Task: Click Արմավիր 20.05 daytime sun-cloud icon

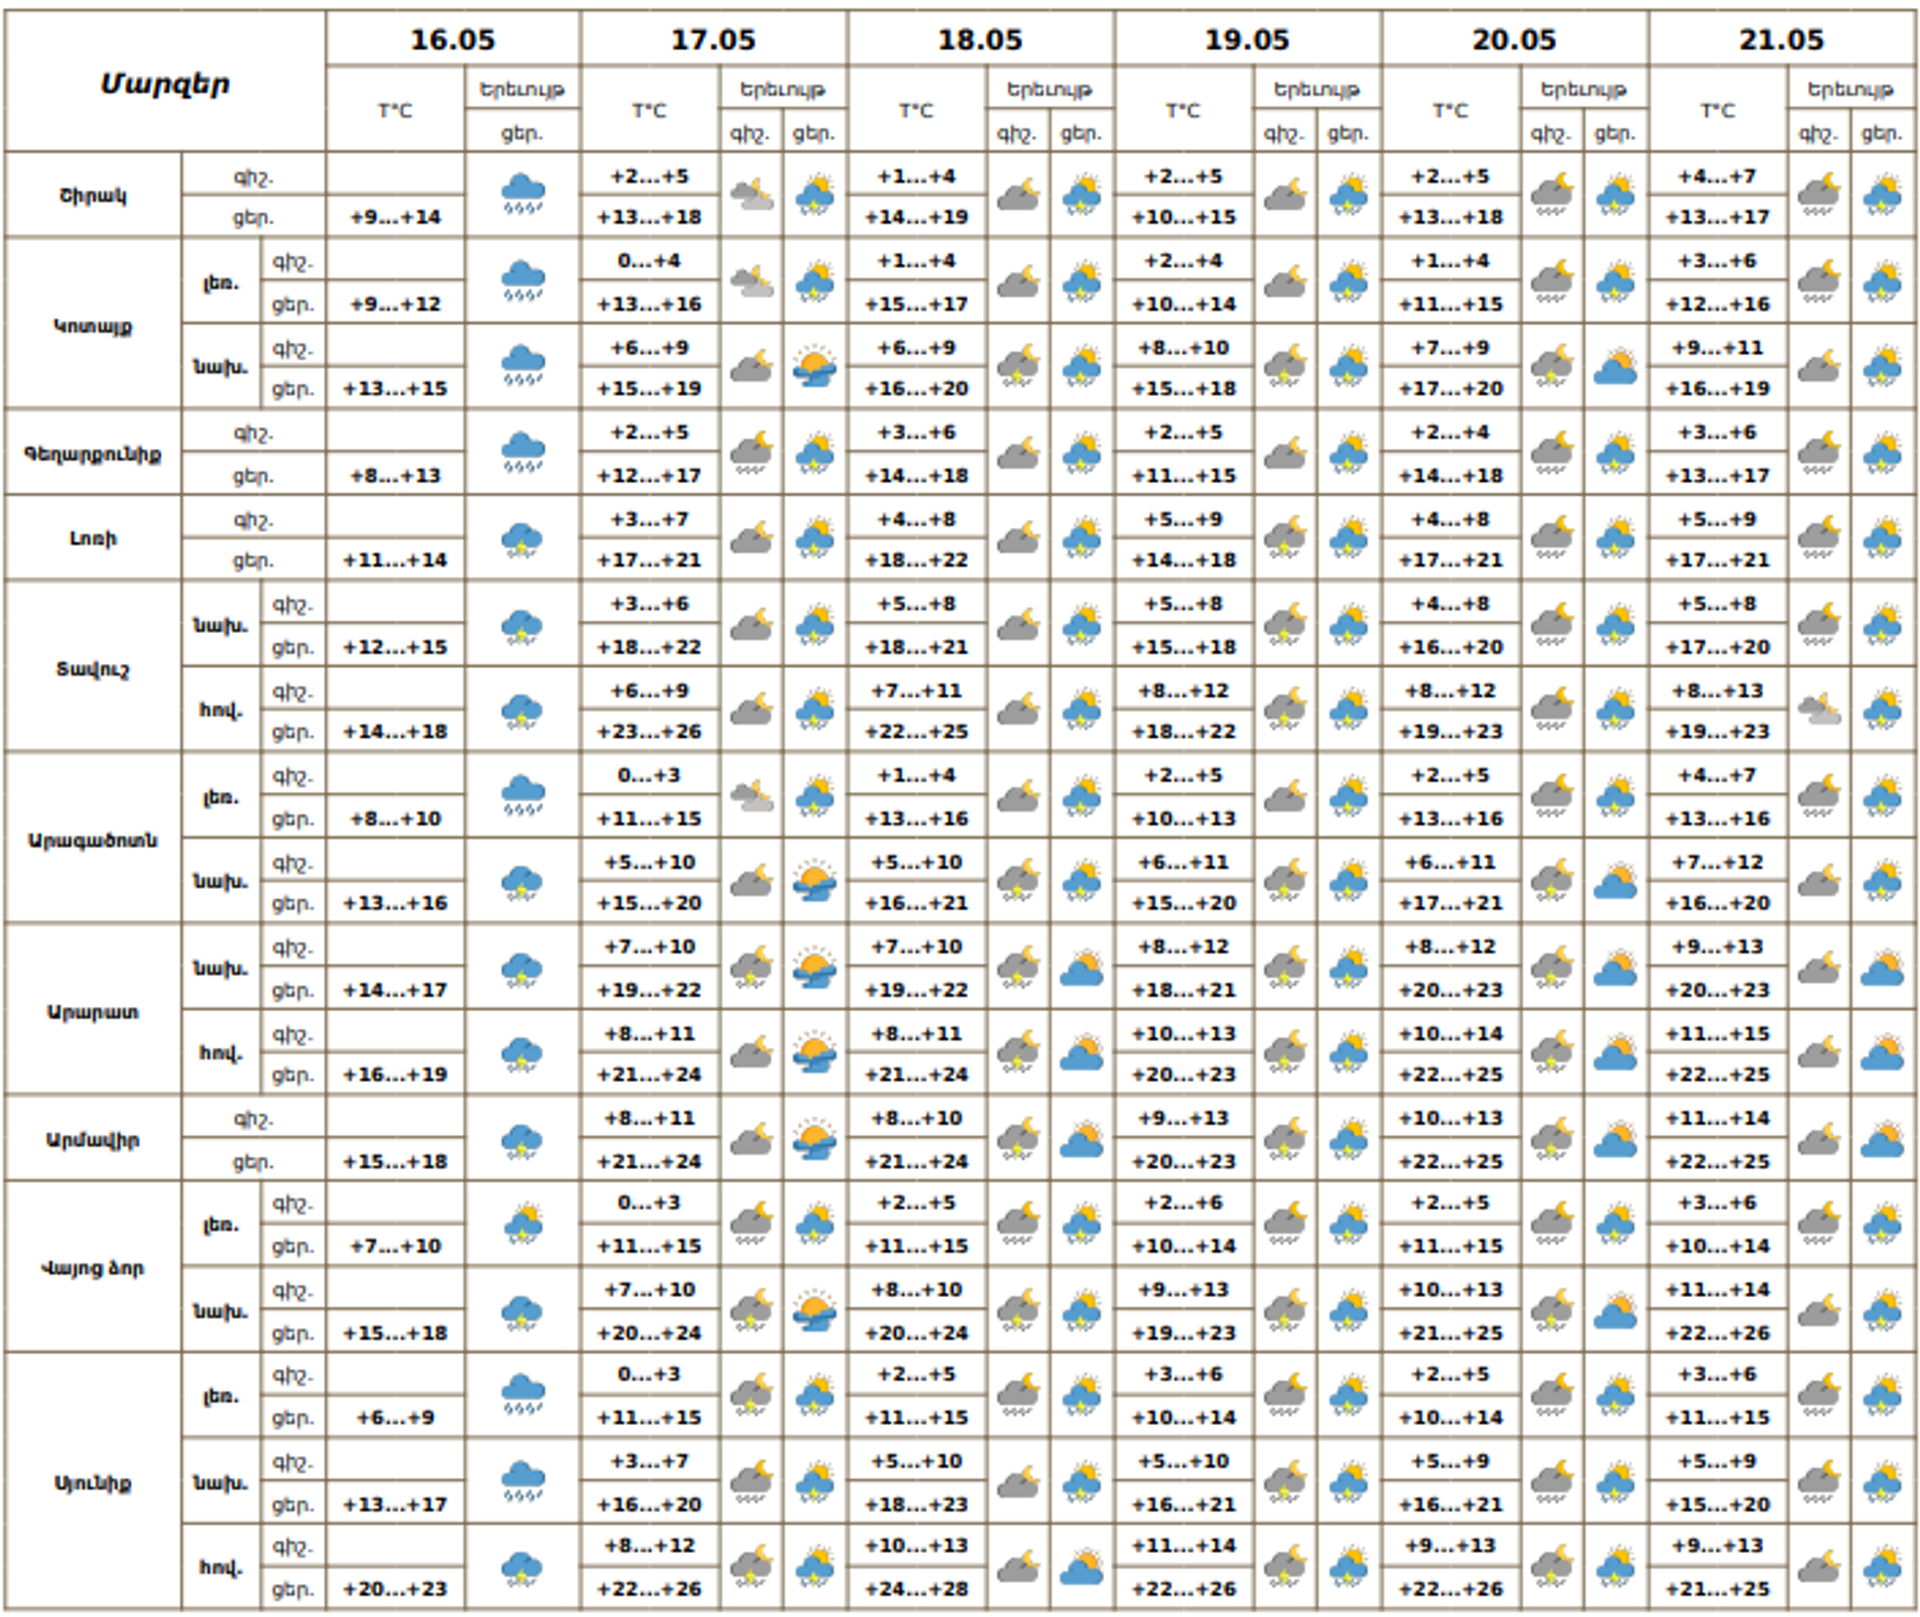Action: pos(1615,1139)
